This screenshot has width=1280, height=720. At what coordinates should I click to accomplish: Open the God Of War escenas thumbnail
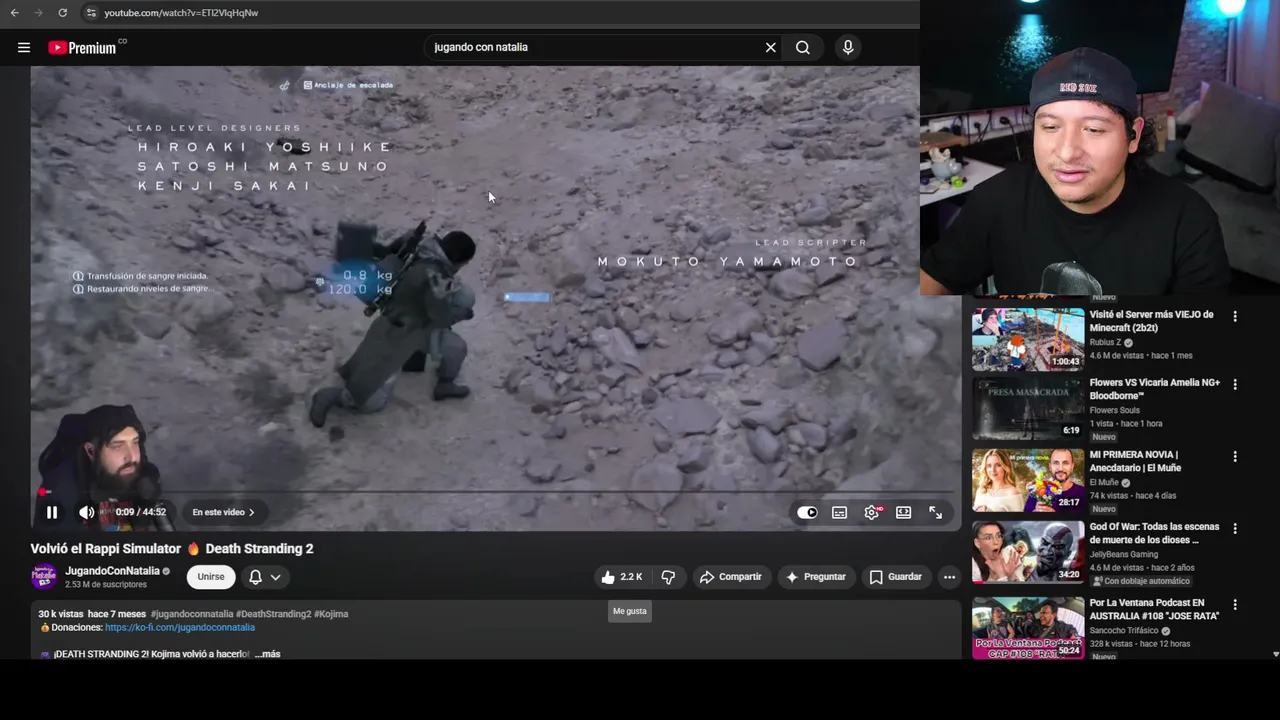(1028, 552)
